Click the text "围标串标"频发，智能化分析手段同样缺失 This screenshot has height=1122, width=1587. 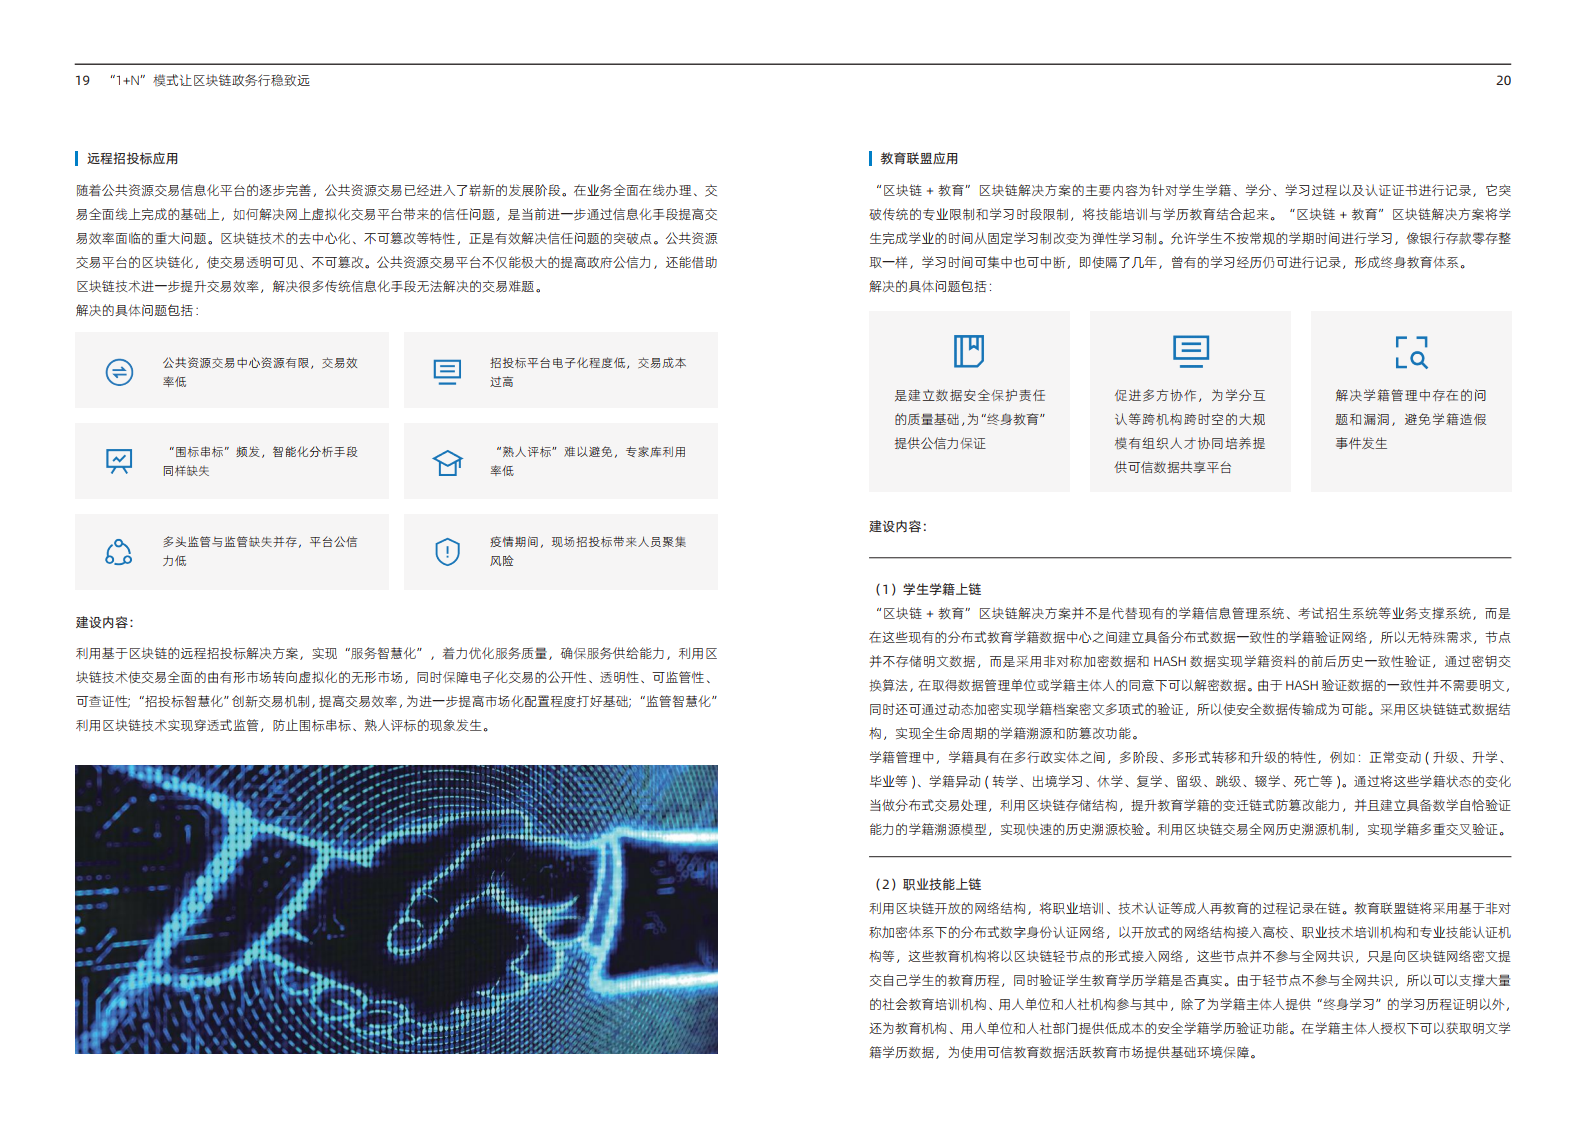pyautogui.click(x=260, y=461)
